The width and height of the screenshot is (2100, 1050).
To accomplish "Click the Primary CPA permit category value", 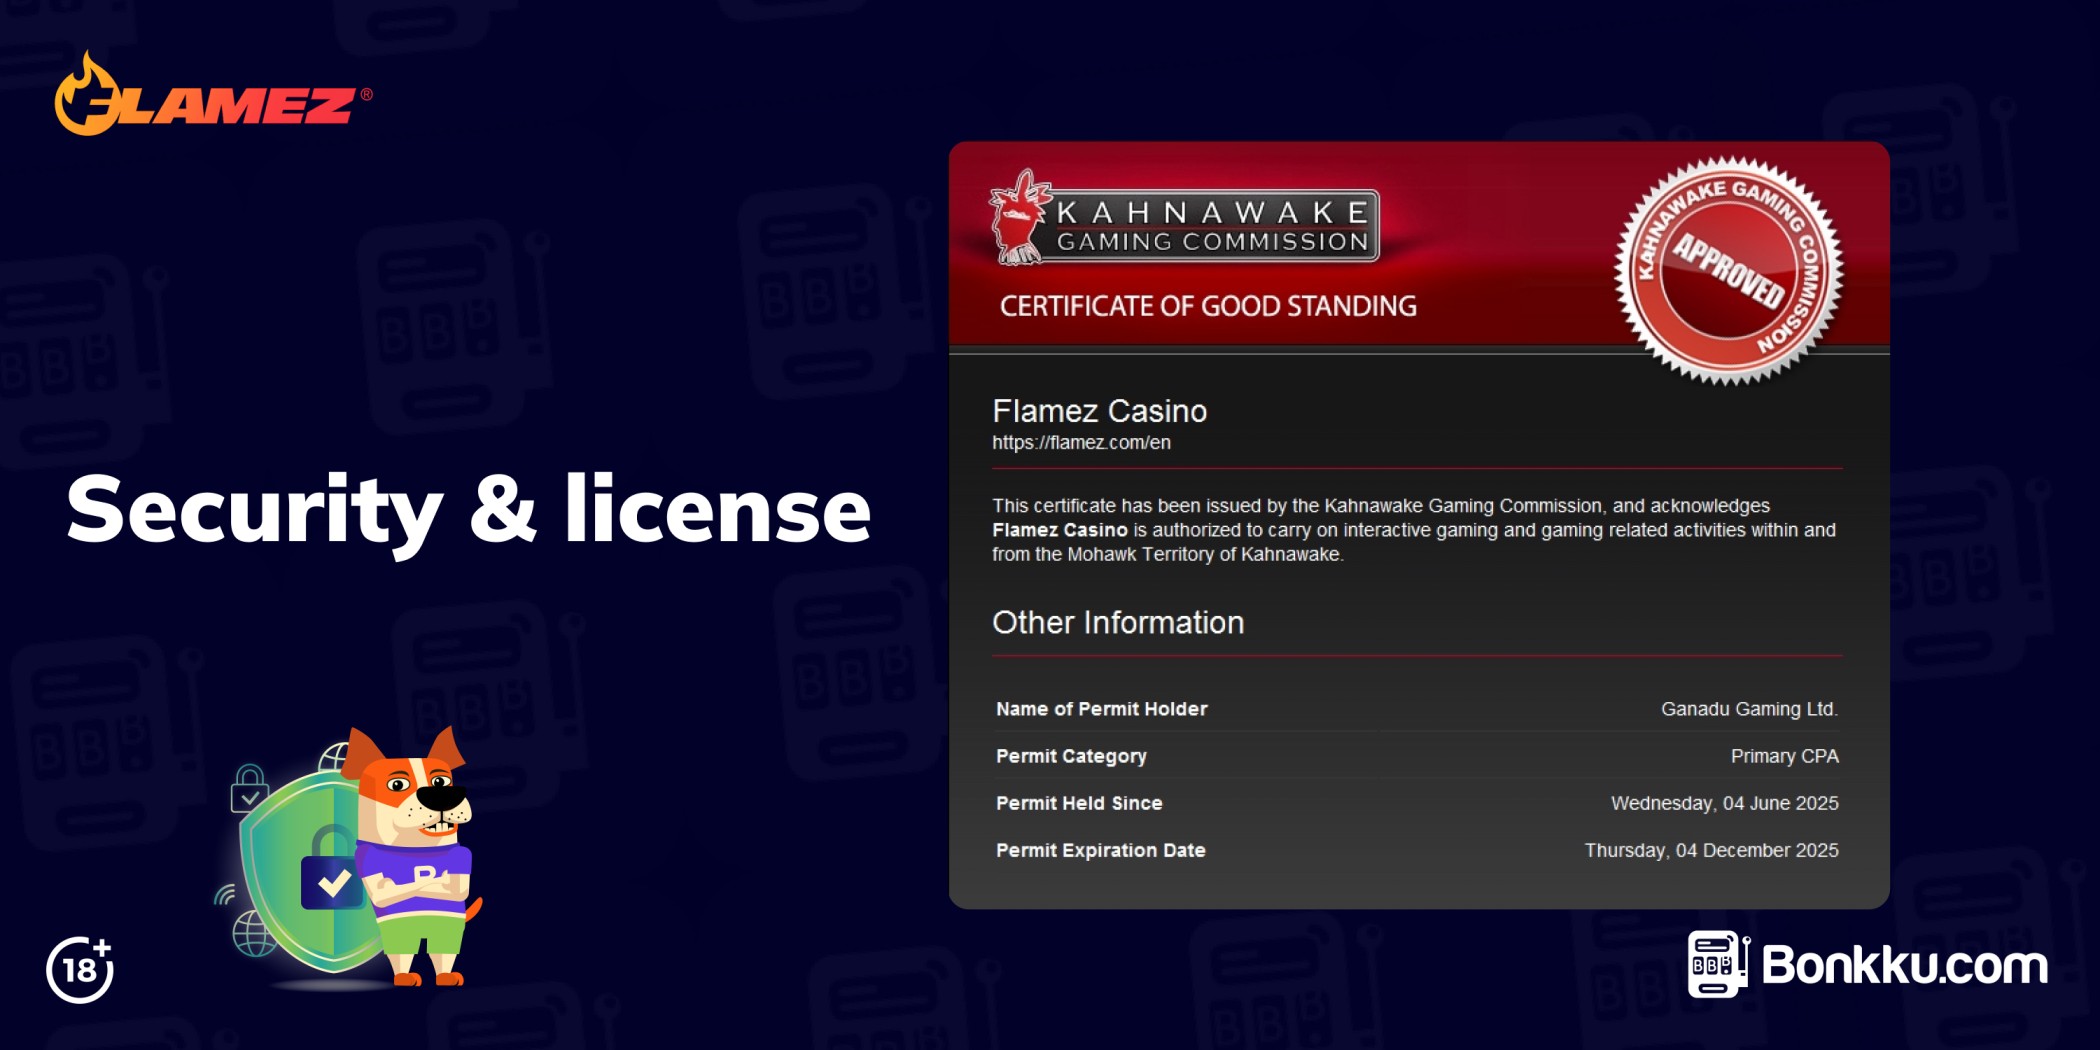I will click(1784, 756).
